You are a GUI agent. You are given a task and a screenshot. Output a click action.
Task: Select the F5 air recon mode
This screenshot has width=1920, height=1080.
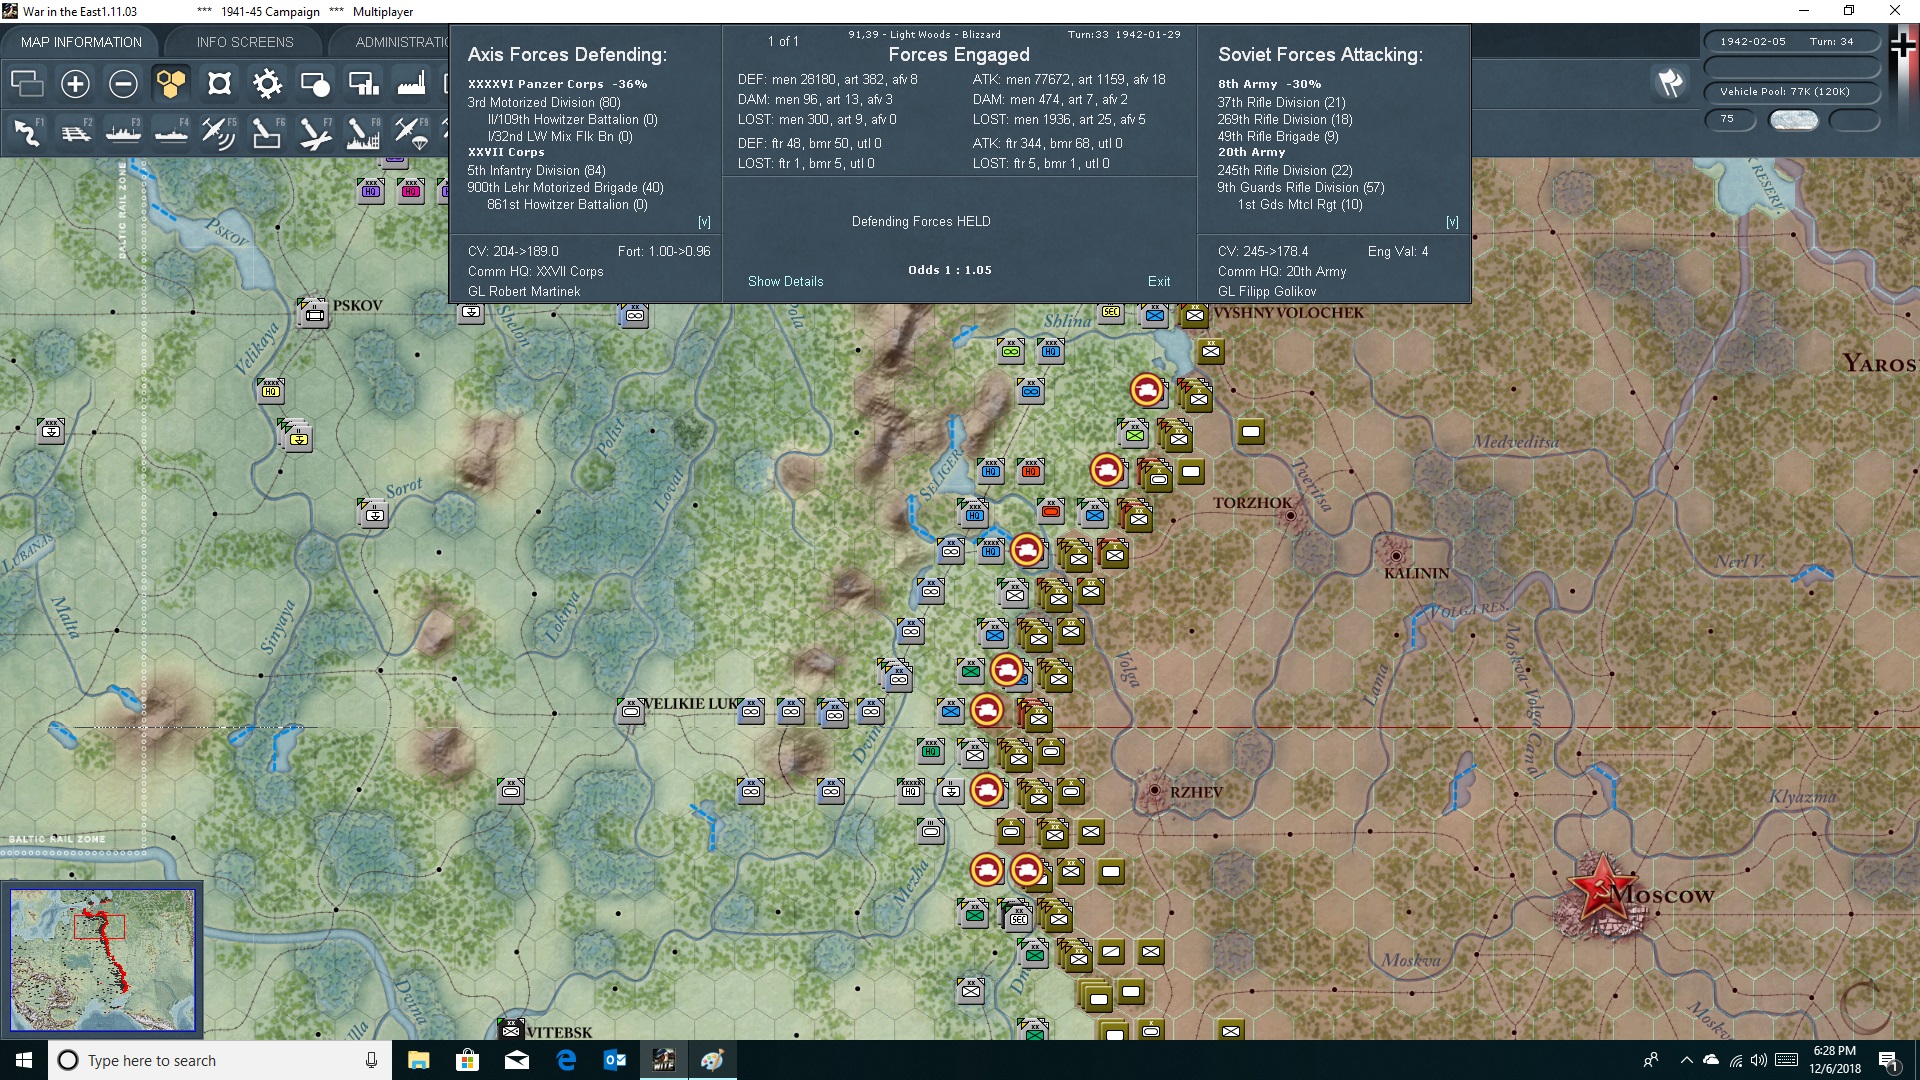coord(218,132)
